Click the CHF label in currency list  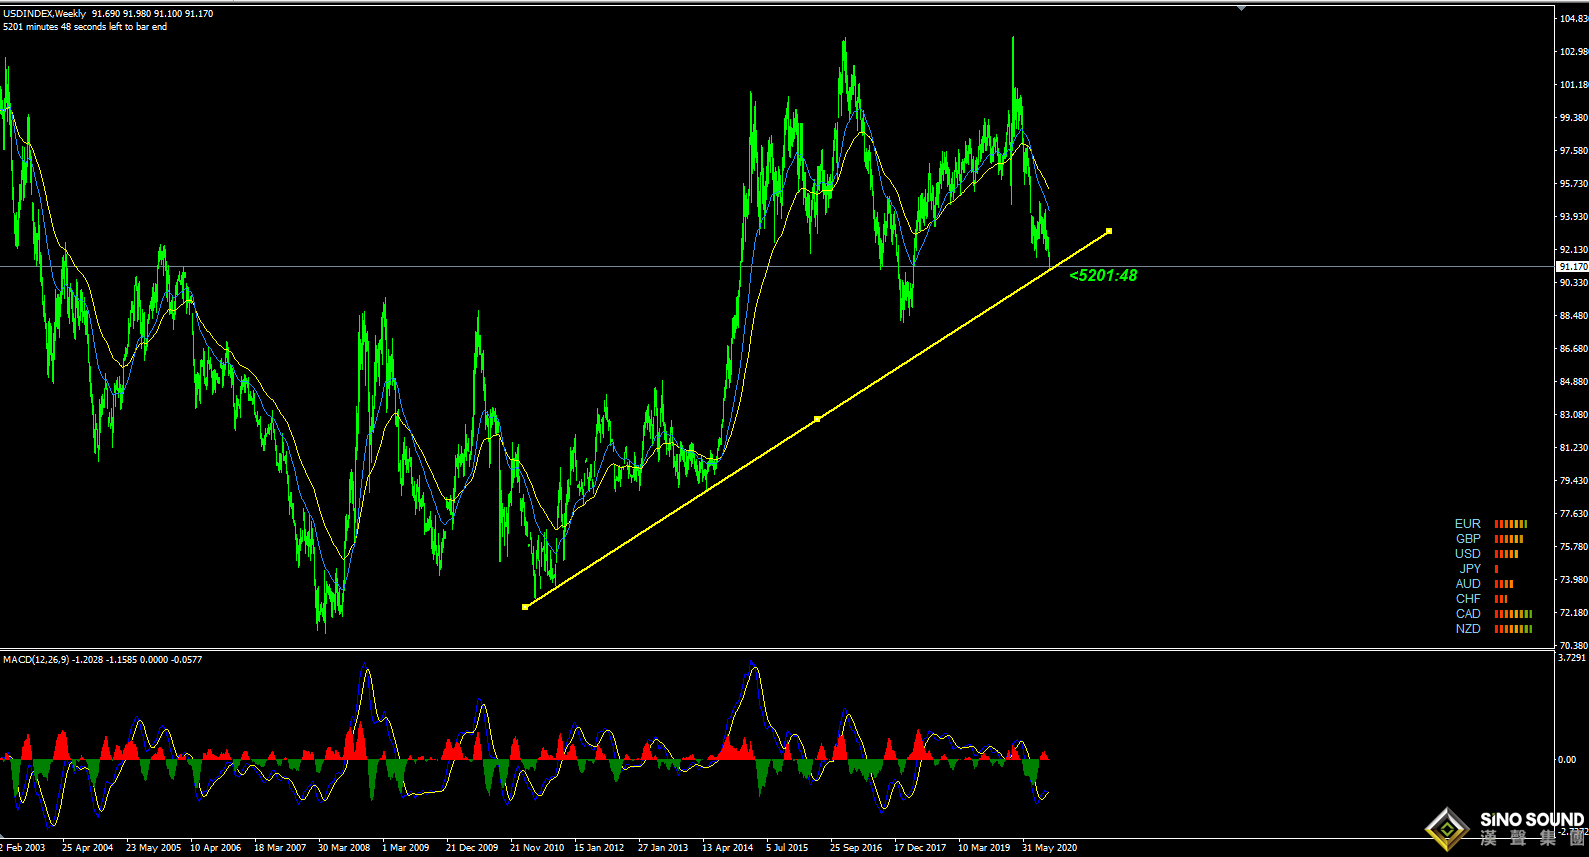pos(1467,599)
